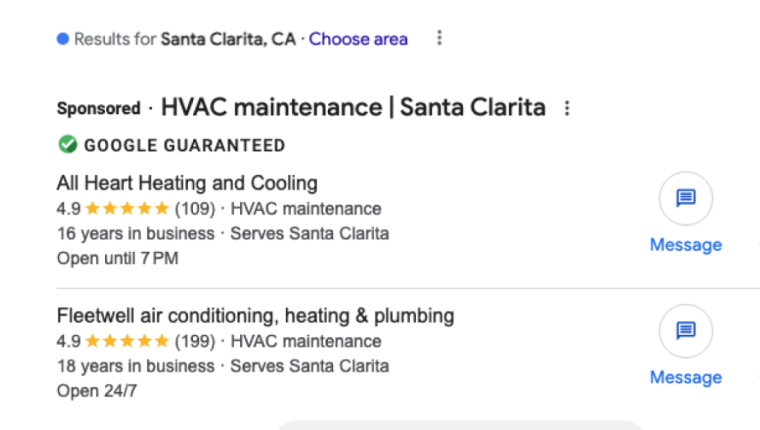
Task: Click the GOOGLE GUARANTEED text label
Action: point(184,146)
